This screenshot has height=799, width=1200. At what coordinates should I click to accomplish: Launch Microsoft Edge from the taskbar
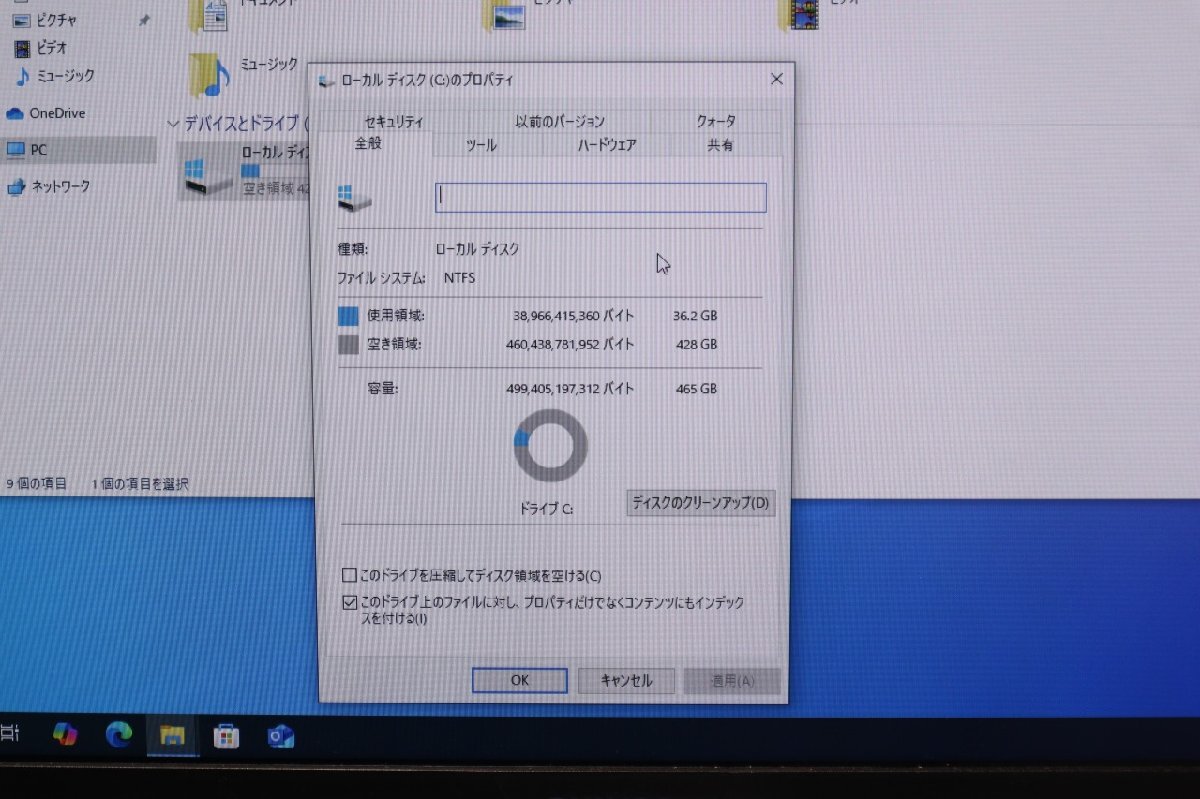(x=119, y=735)
